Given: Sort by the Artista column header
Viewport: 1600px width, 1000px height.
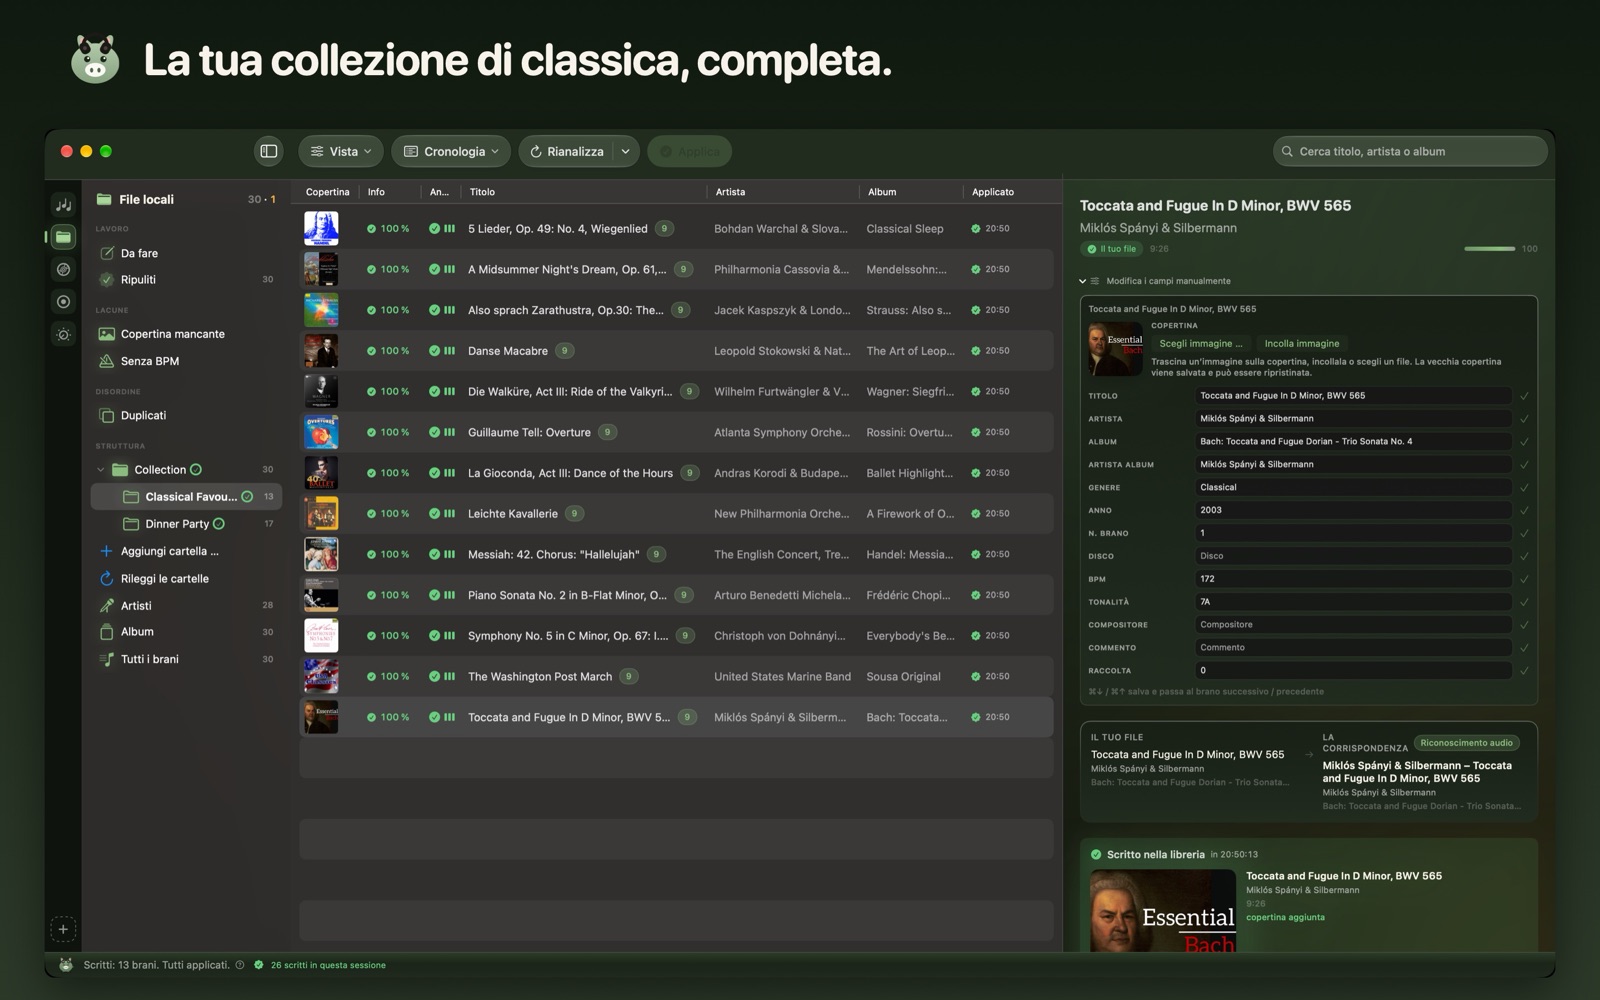Looking at the screenshot, I should (730, 192).
